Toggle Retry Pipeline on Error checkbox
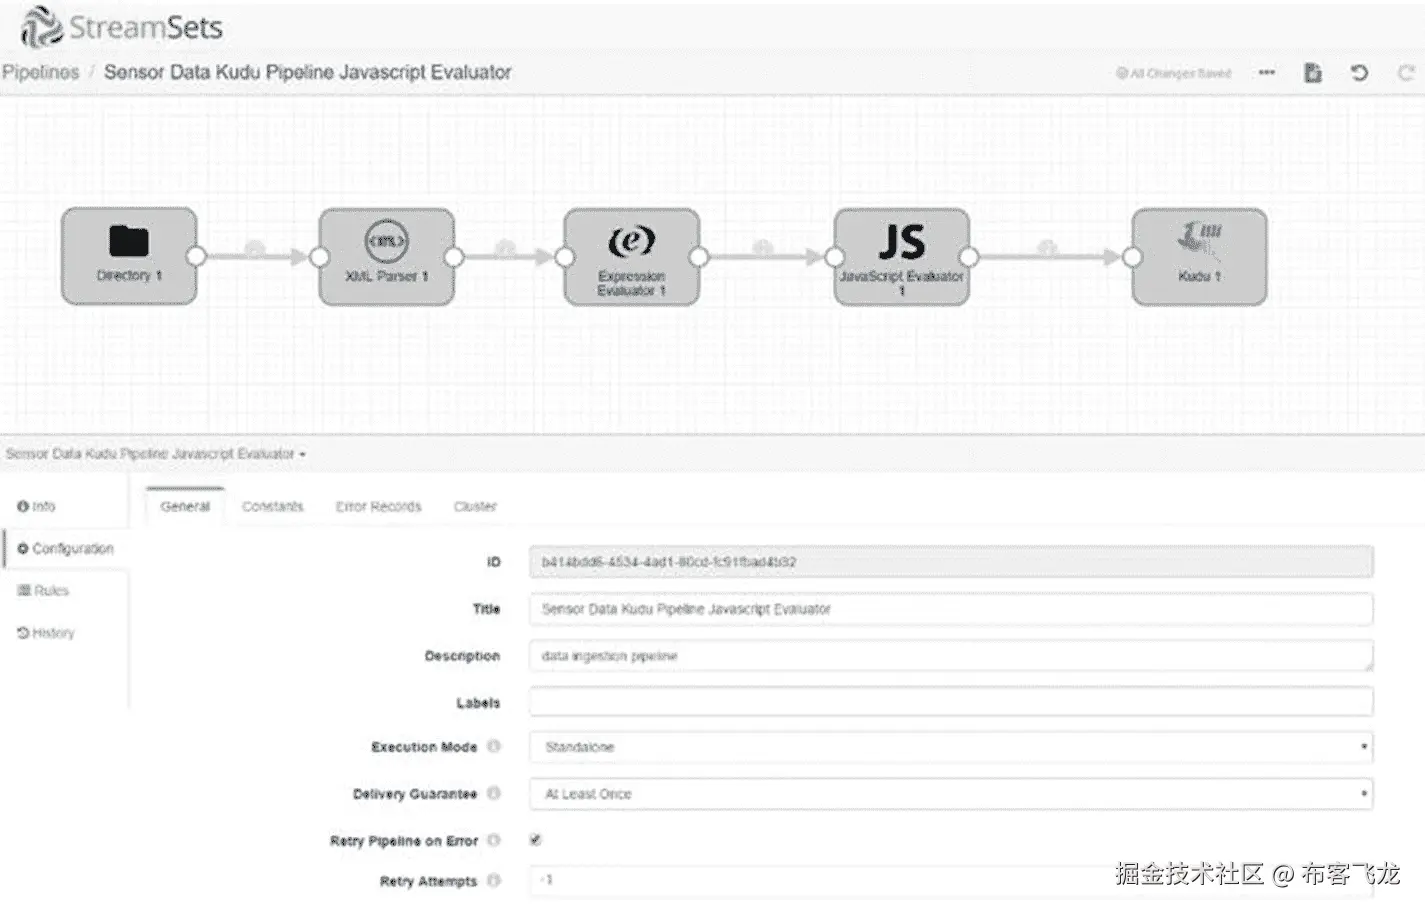 click(535, 840)
